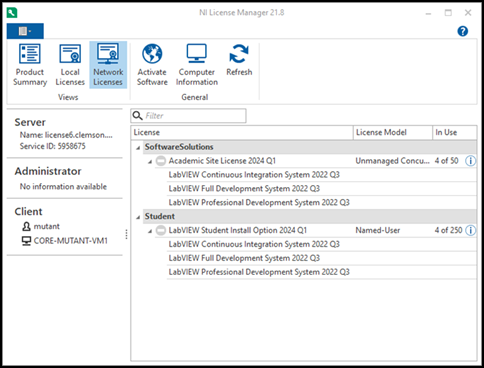The height and width of the screenshot is (368, 484).
Task: Switch to Local Licenses view
Action: (x=70, y=65)
